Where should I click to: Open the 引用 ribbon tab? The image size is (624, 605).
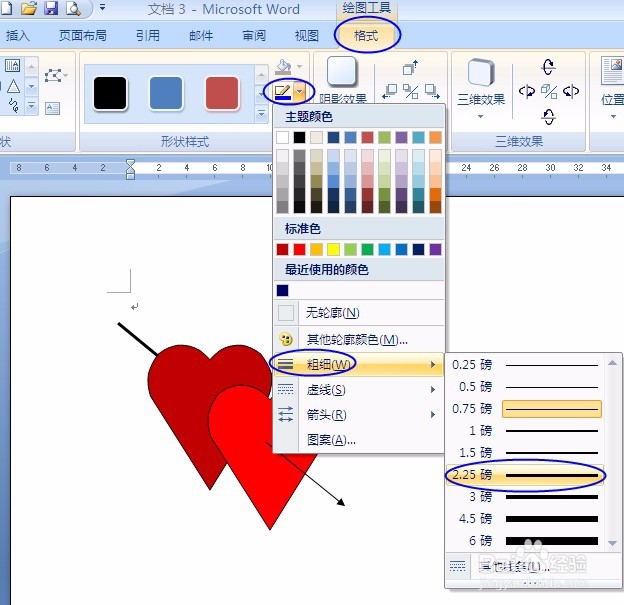tap(148, 35)
